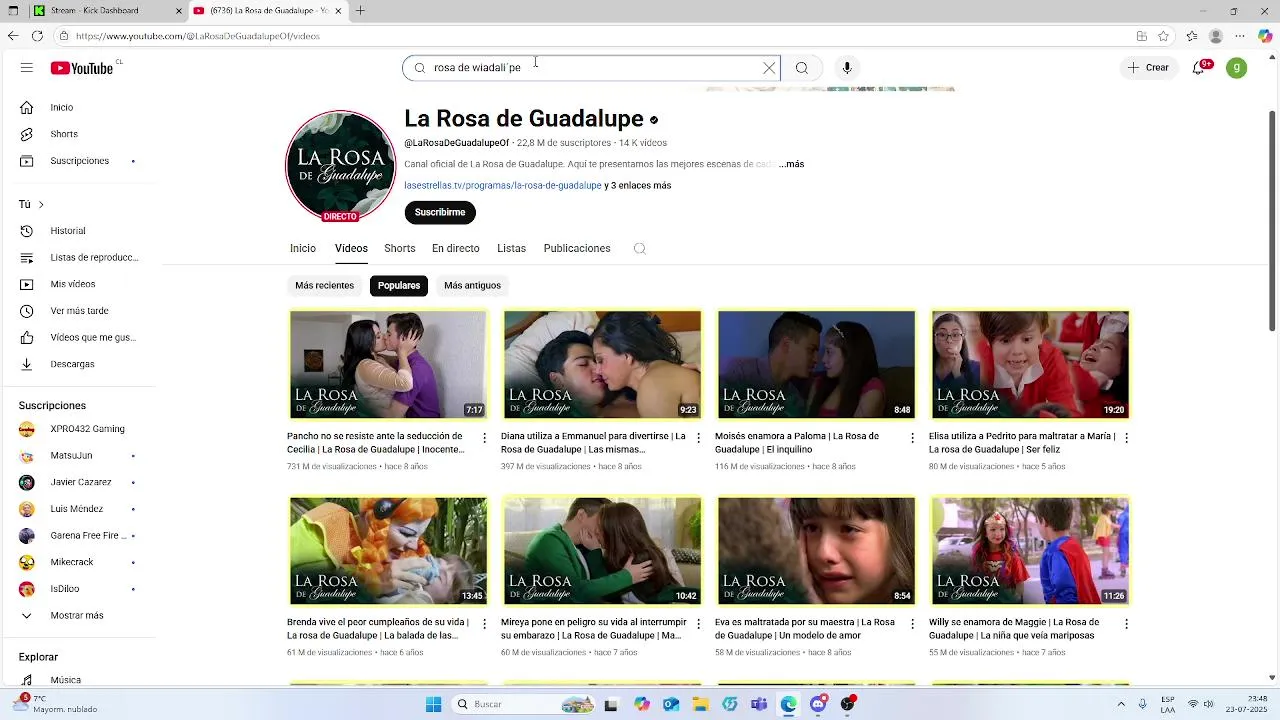Open options menu for Moisés enamora a Paloma

coord(912,438)
